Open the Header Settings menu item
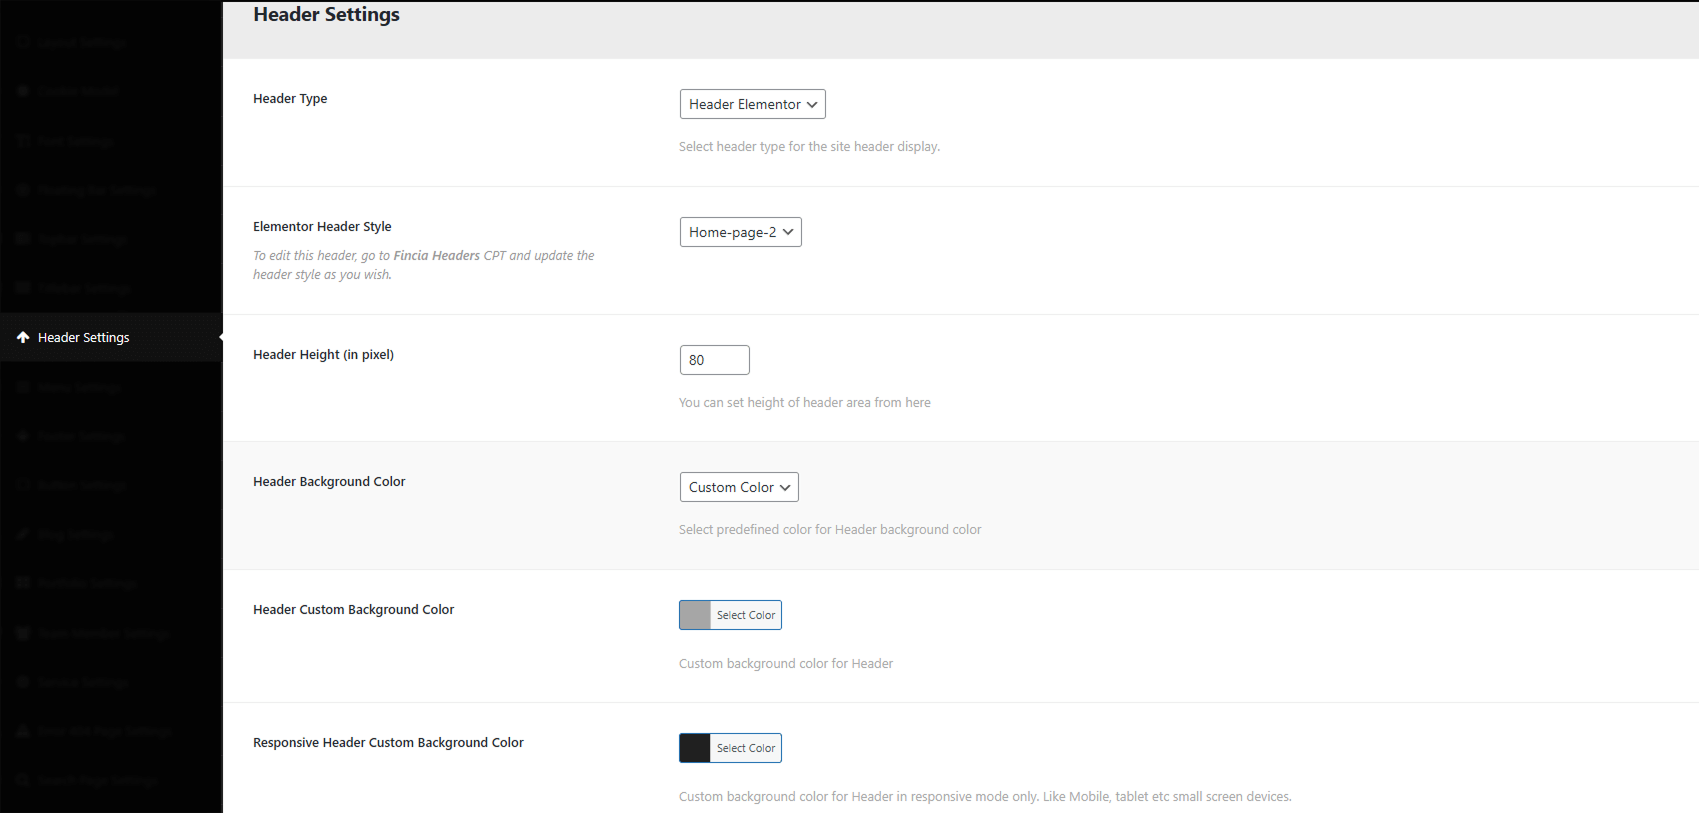 [x=84, y=338]
